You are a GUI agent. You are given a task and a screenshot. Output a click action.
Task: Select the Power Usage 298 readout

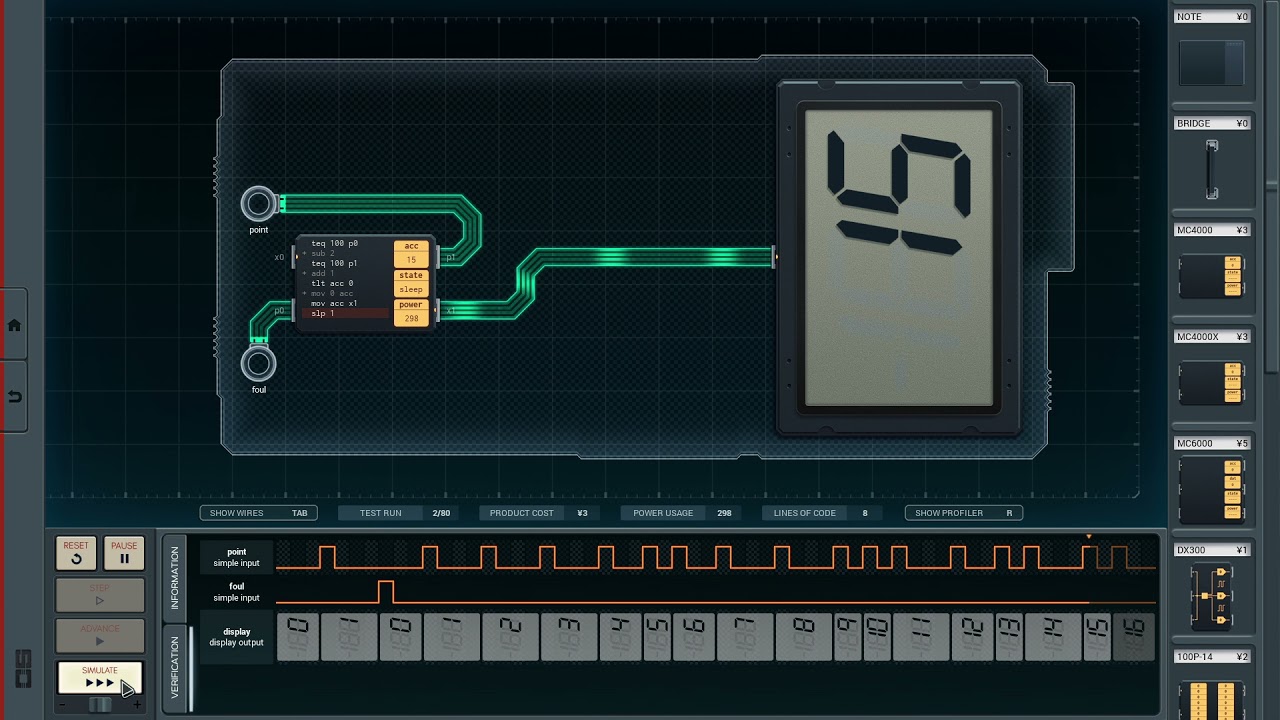point(679,513)
